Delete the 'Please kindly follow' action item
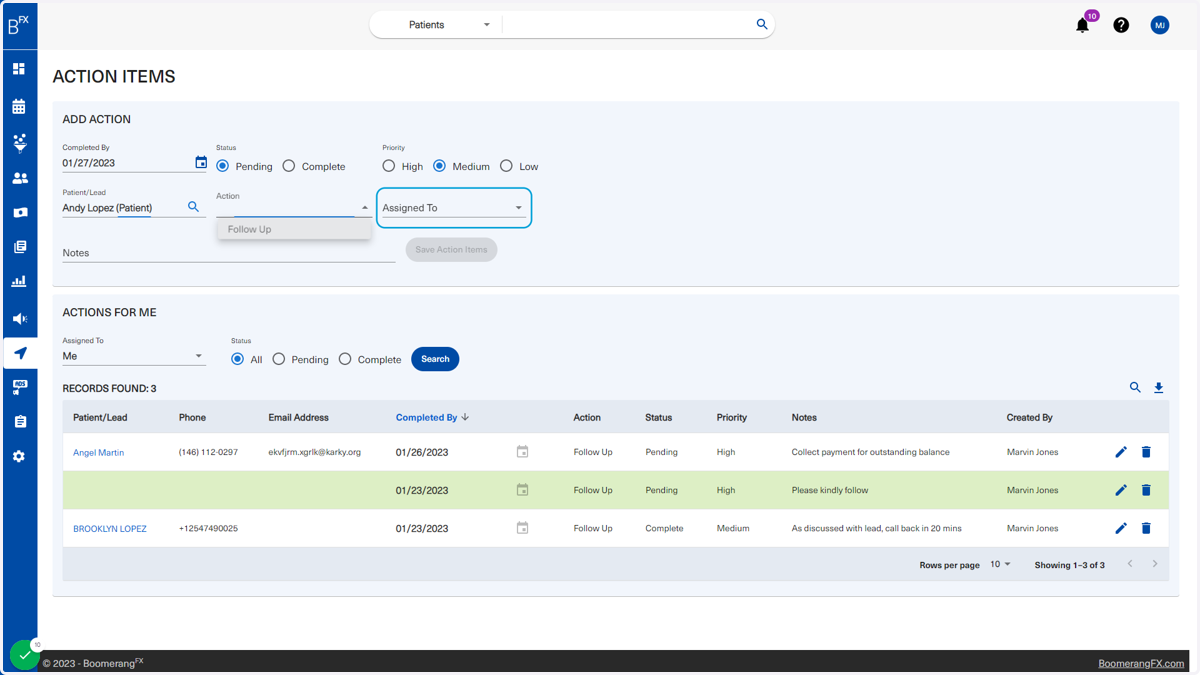Image resolution: width=1200 pixels, height=675 pixels. coord(1146,490)
